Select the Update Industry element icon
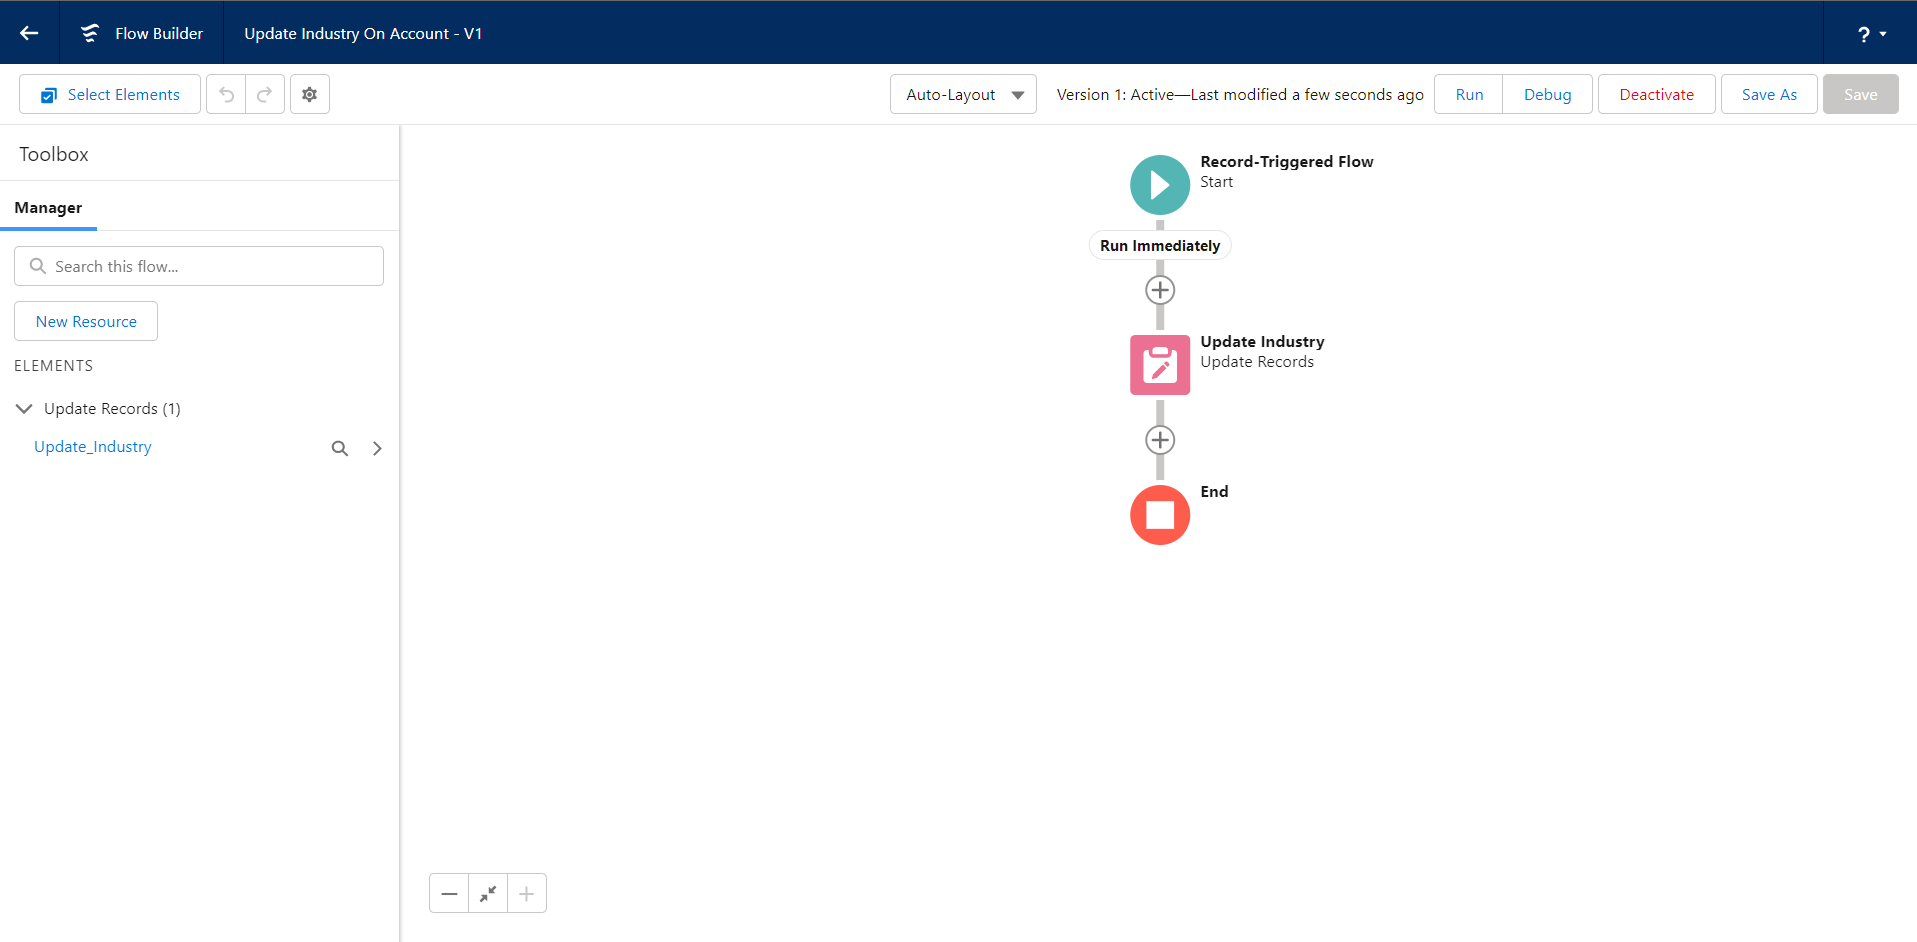 pos(1159,365)
